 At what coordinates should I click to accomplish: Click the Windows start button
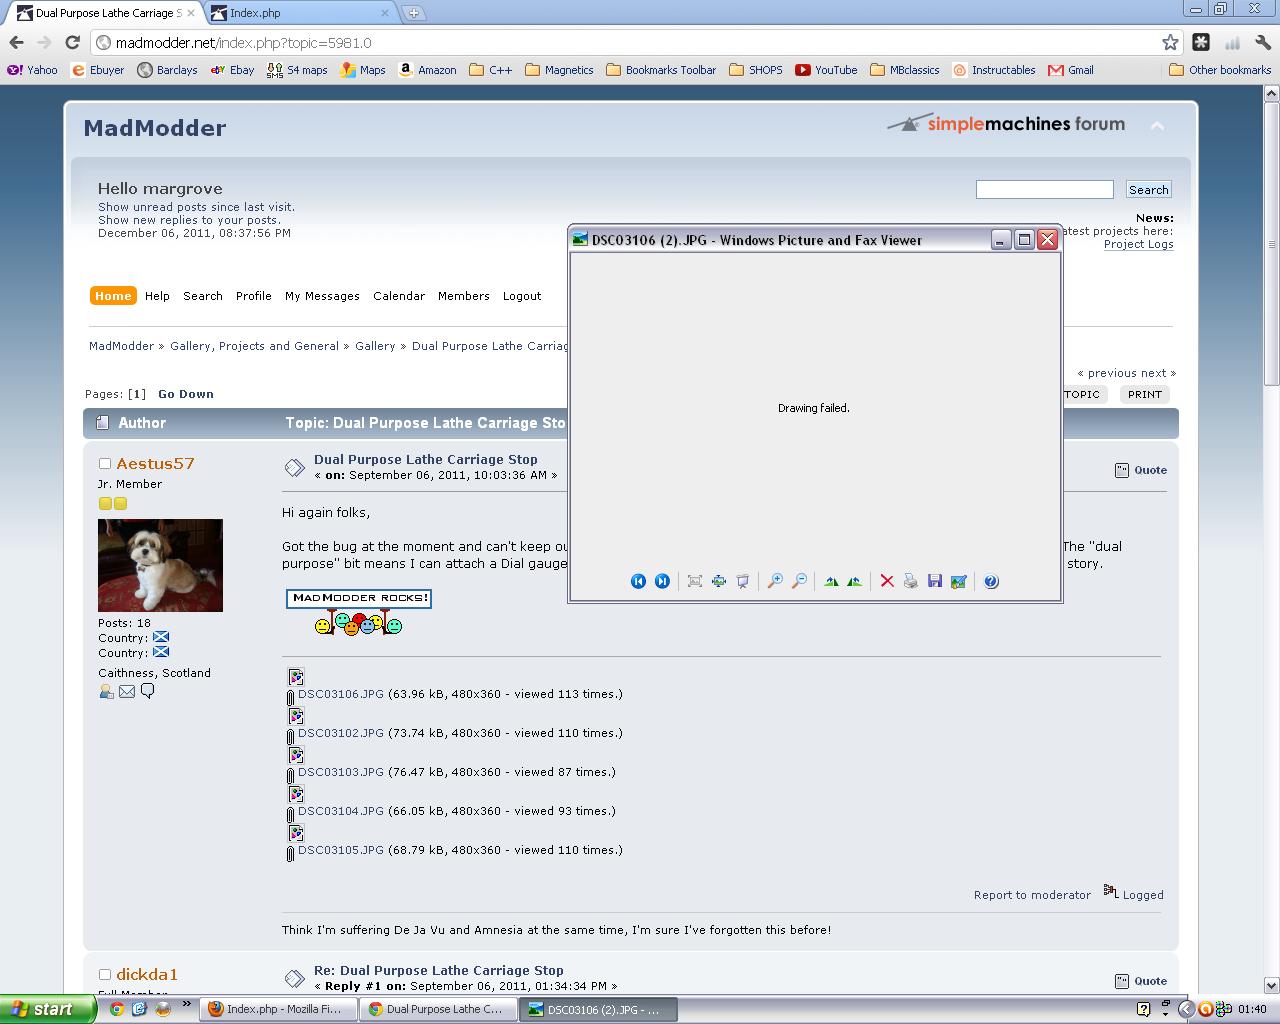point(48,1009)
